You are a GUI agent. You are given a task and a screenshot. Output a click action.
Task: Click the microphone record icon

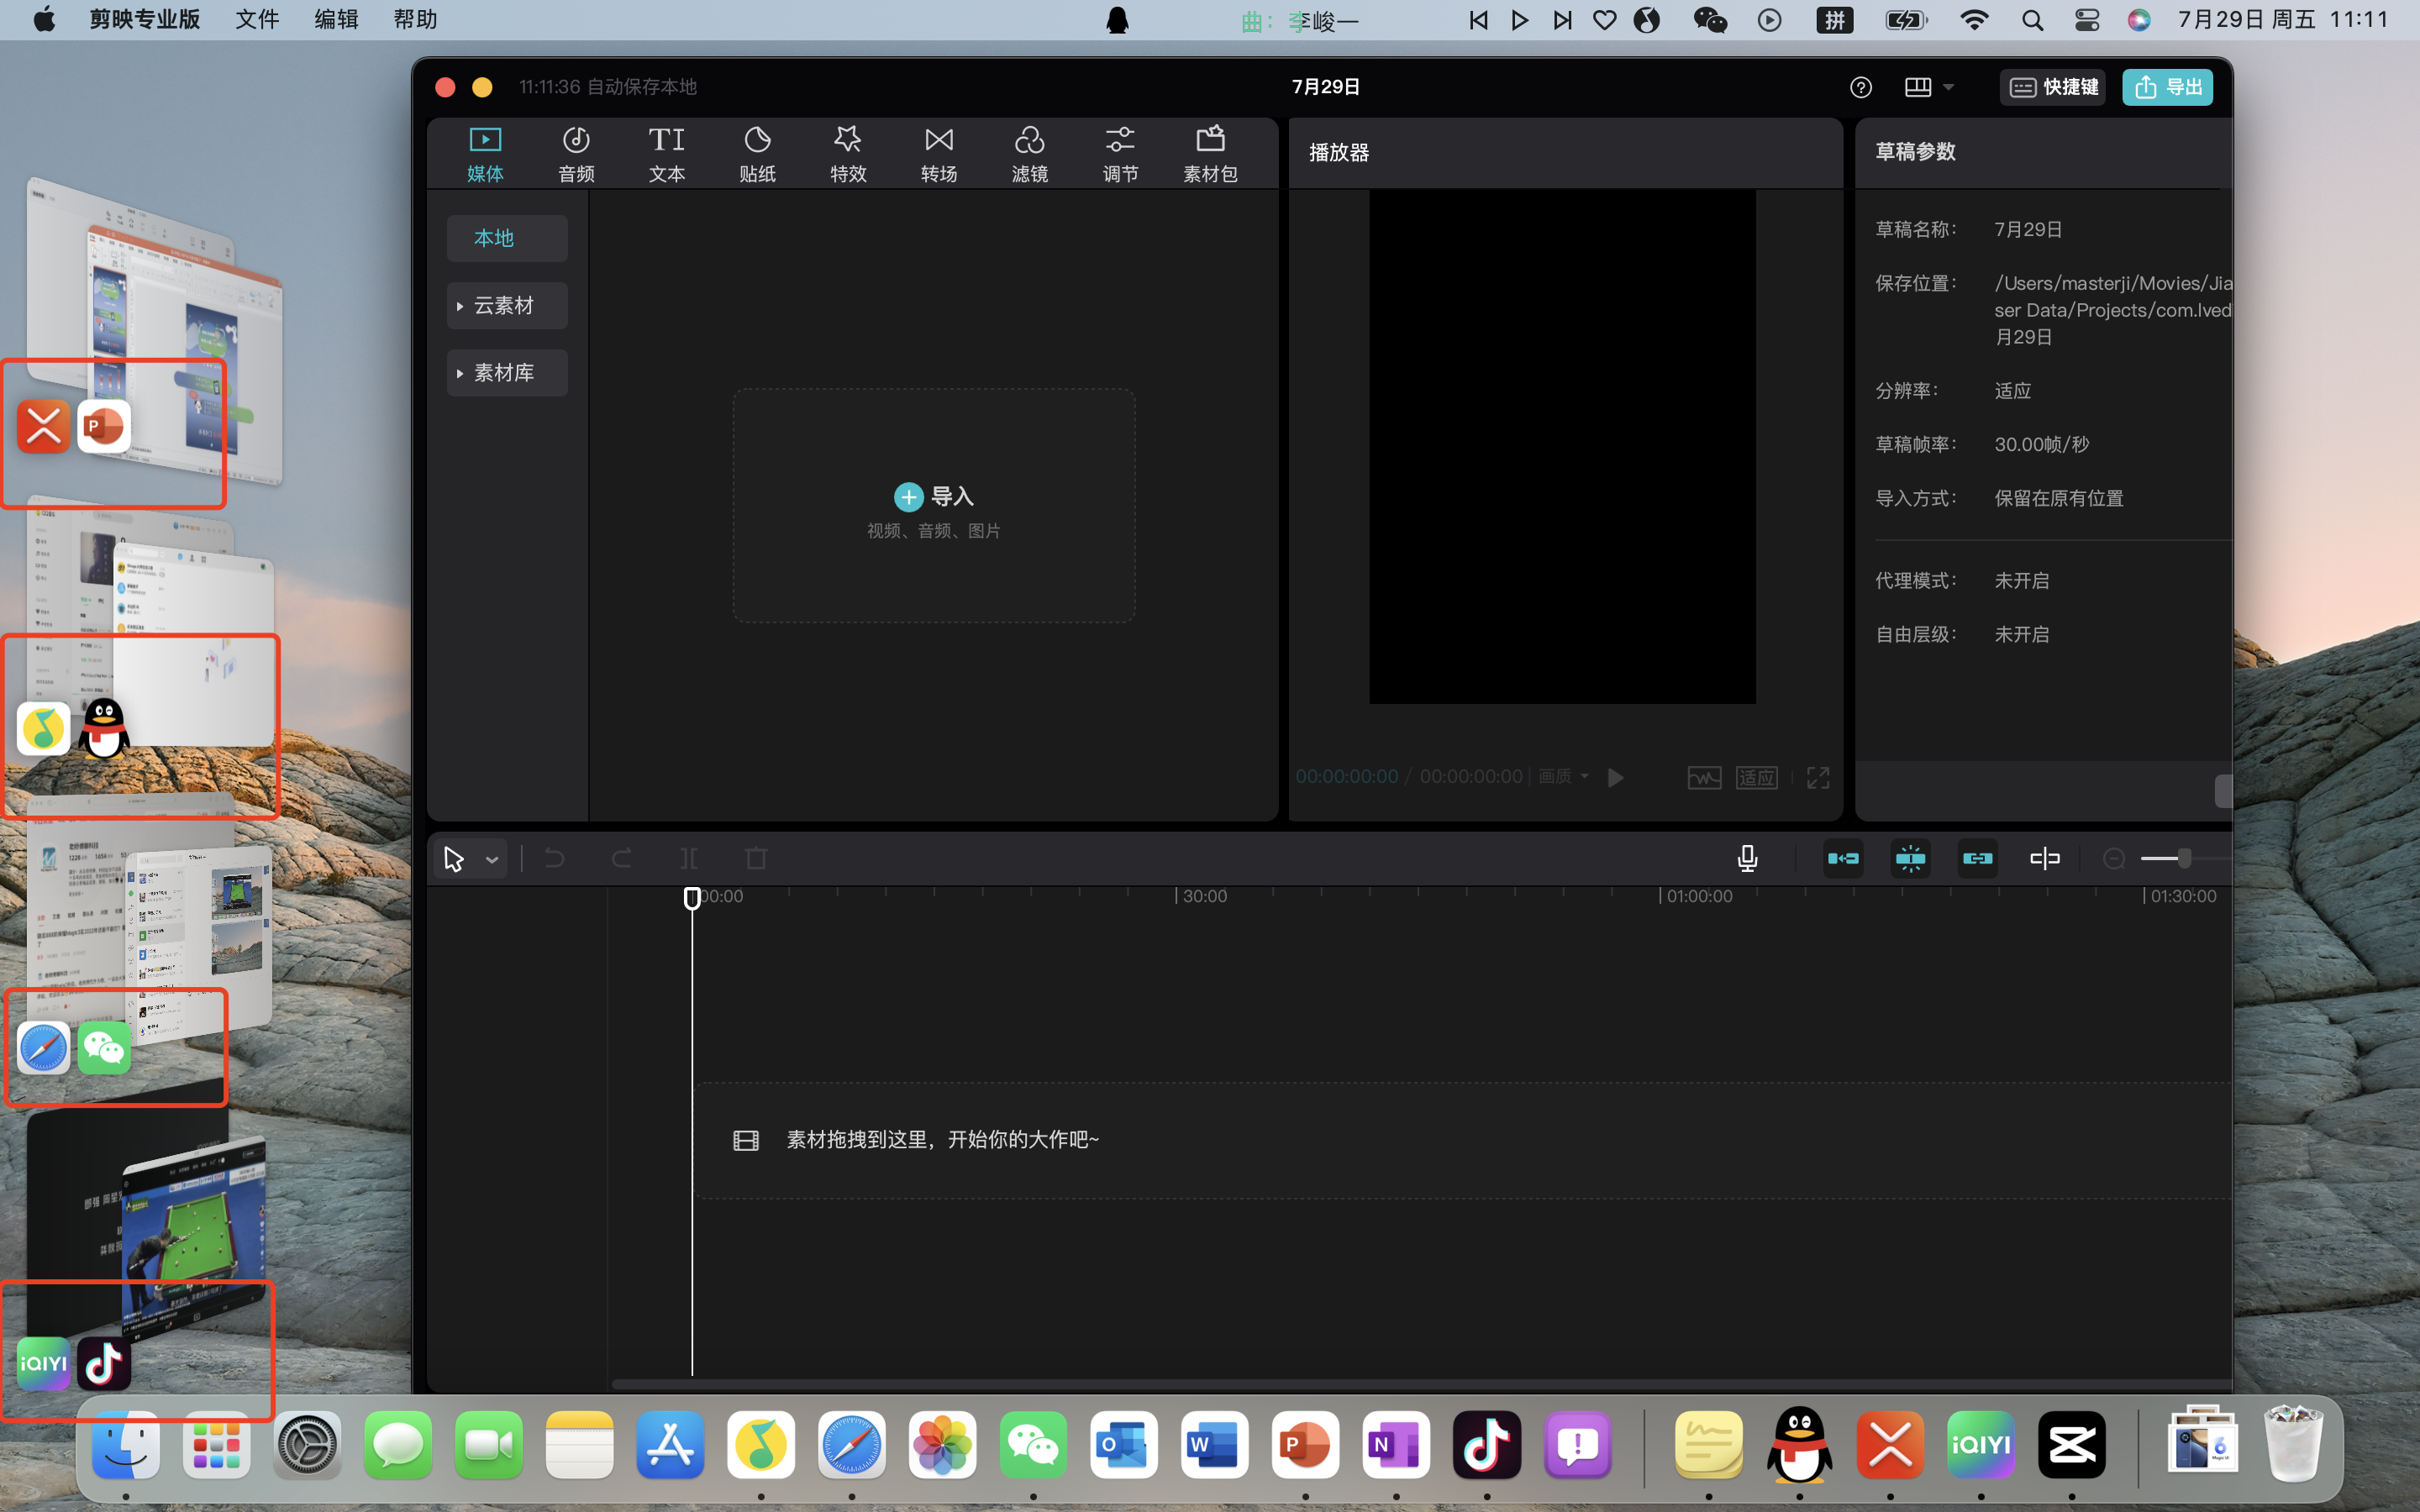pos(1747,858)
